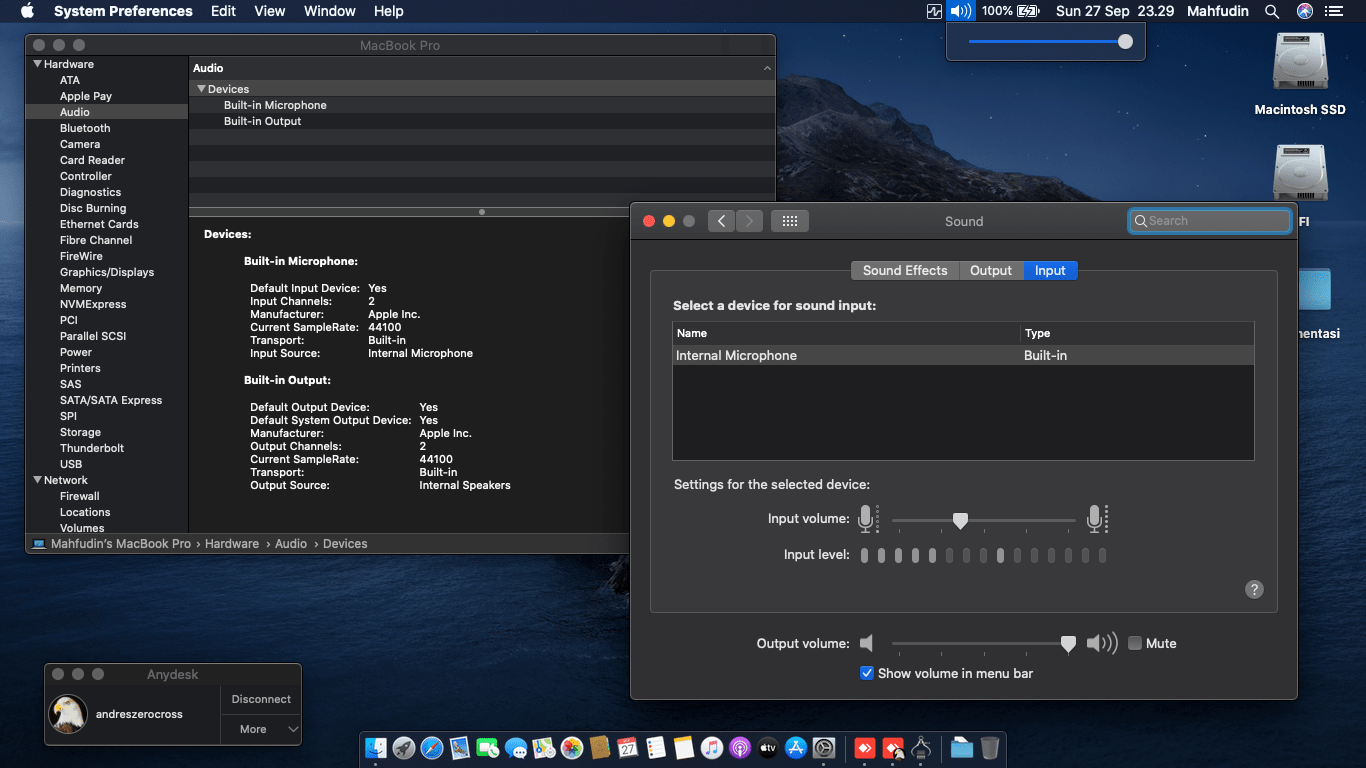
Task: Open App Store from the Dock
Action: point(796,747)
